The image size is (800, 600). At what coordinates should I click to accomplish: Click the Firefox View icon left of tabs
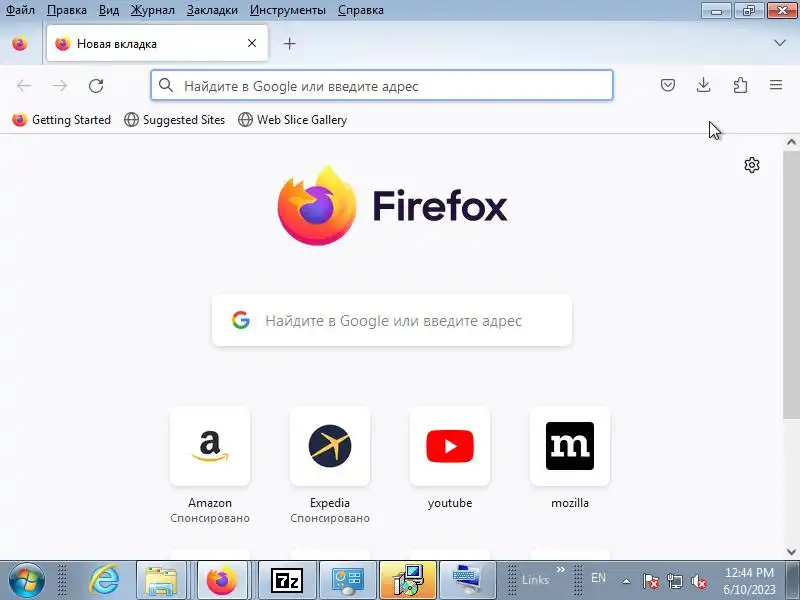point(20,43)
